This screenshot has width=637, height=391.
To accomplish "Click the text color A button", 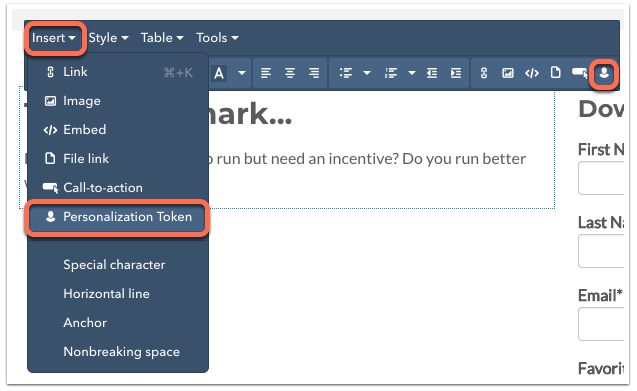I will click(x=219, y=74).
